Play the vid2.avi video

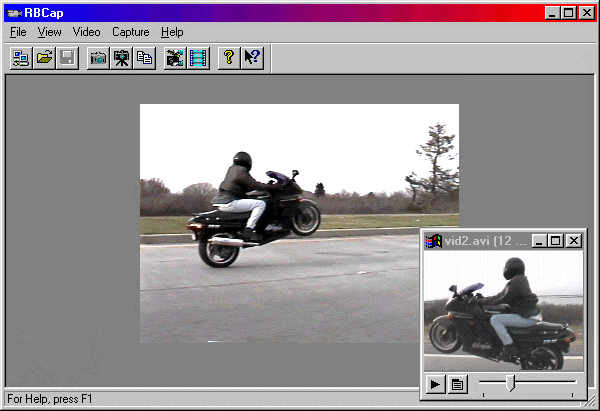click(x=435, y=384)
